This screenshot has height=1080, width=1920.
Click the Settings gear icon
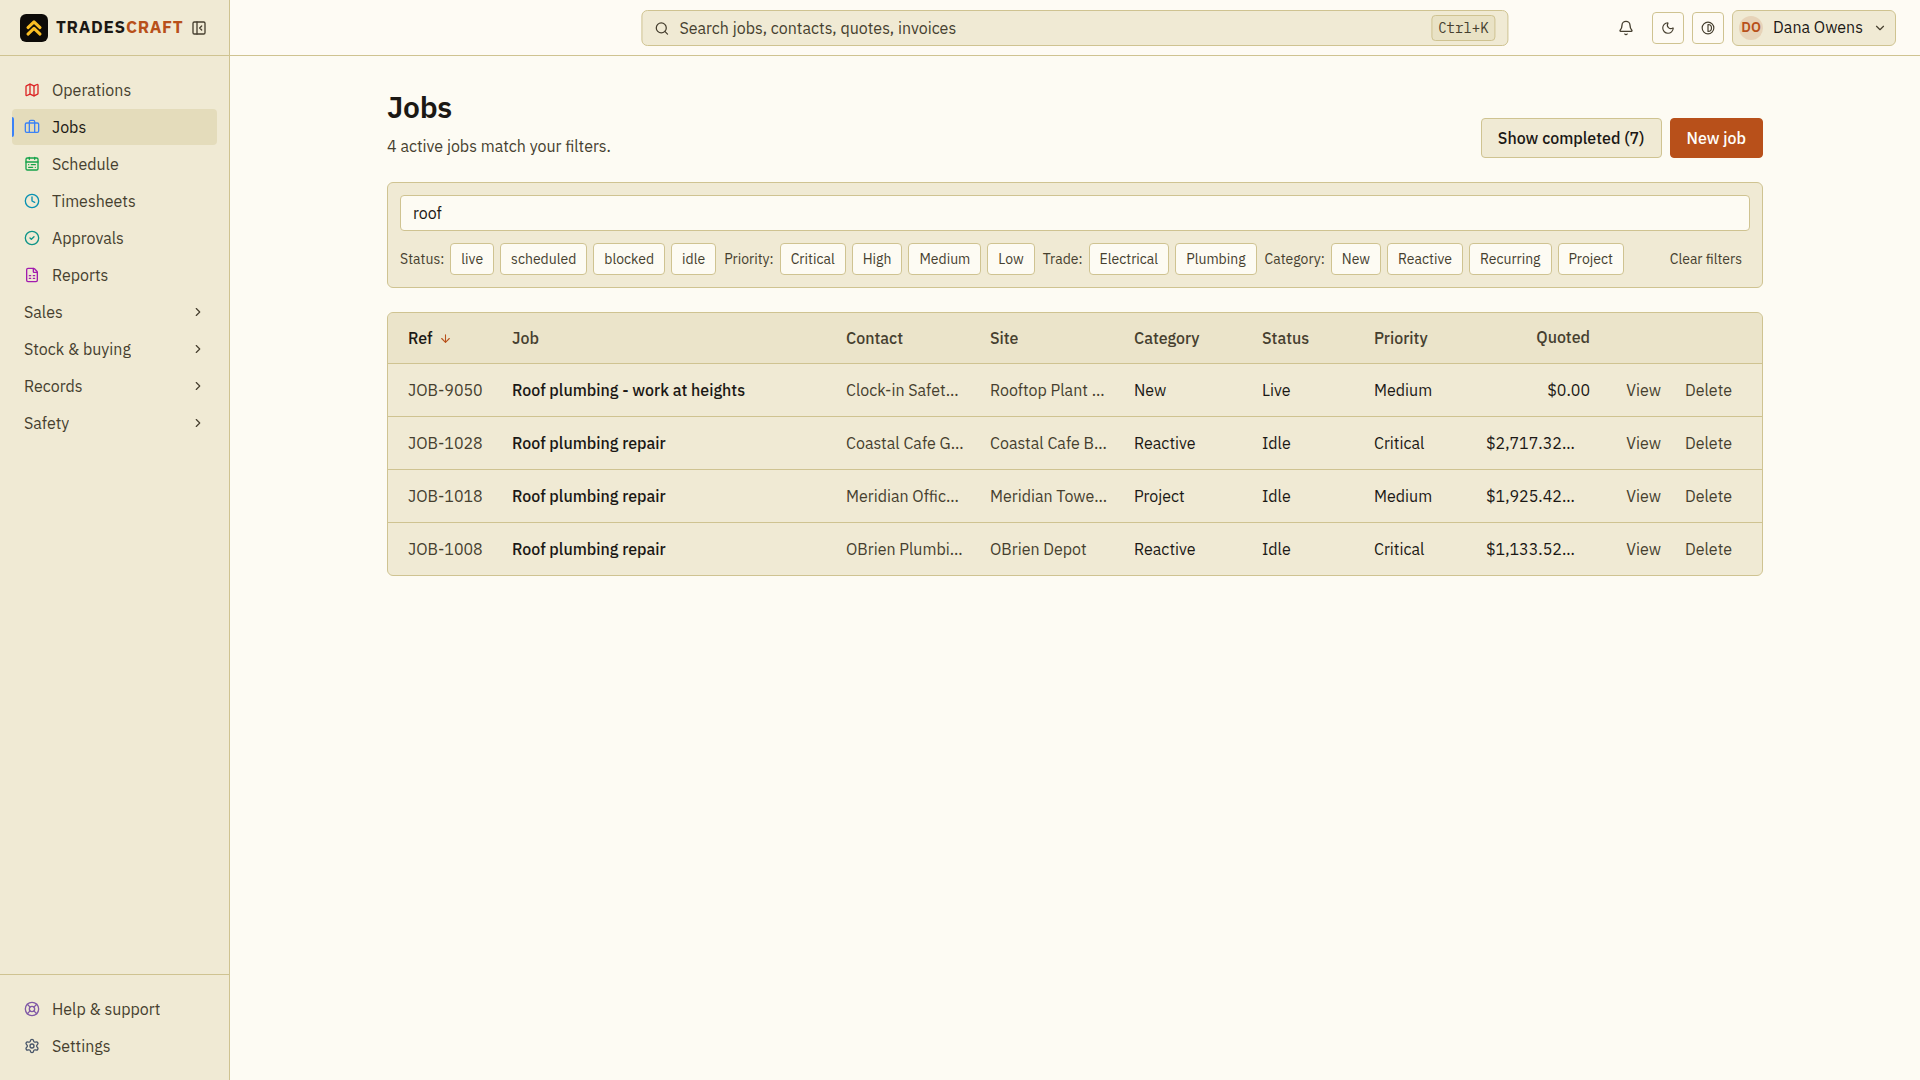coord(32,1046)
